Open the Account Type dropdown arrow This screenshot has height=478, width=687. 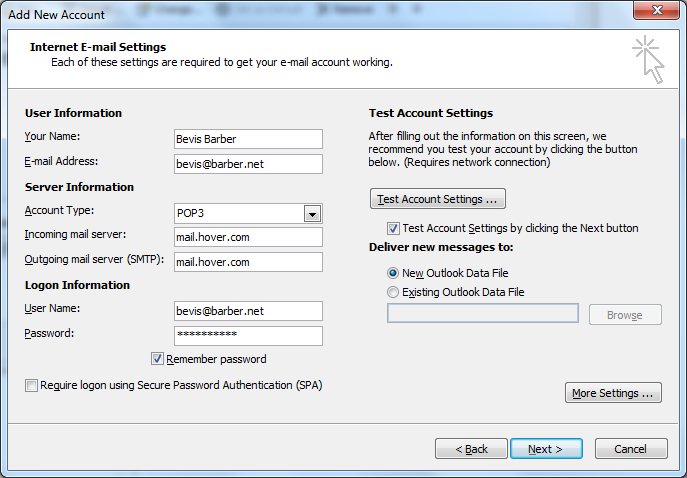(x=312, y=214)
